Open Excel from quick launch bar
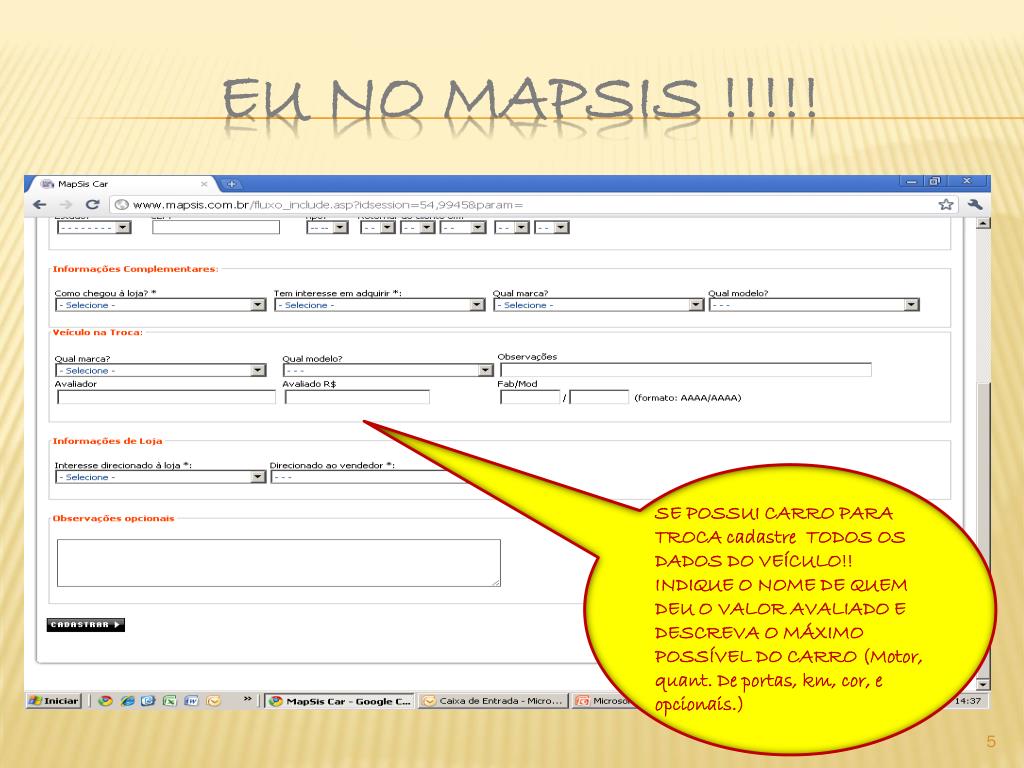This screenshot has width=1024, height=768. tap(170, 701)
